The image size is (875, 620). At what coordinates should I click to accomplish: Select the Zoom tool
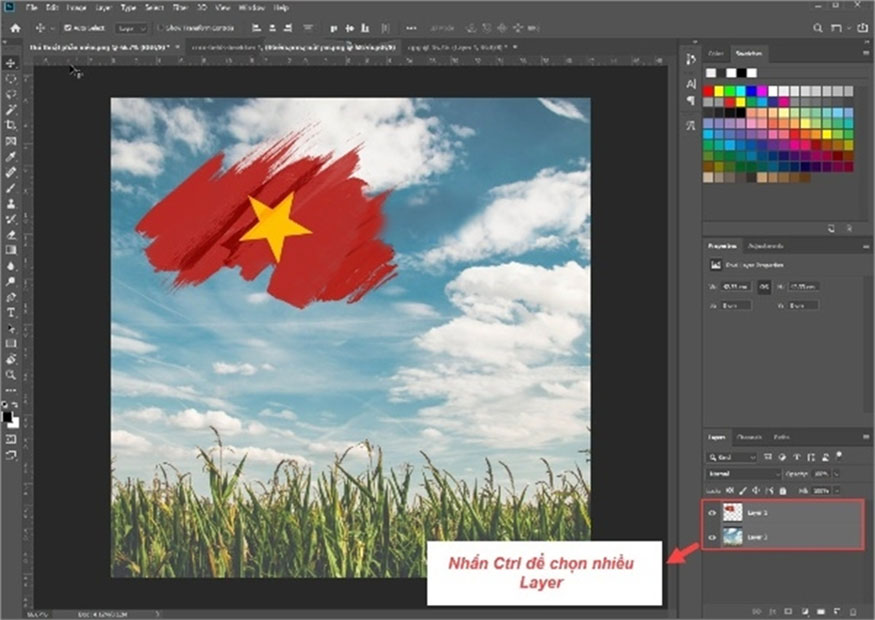(x=11, y=374)
